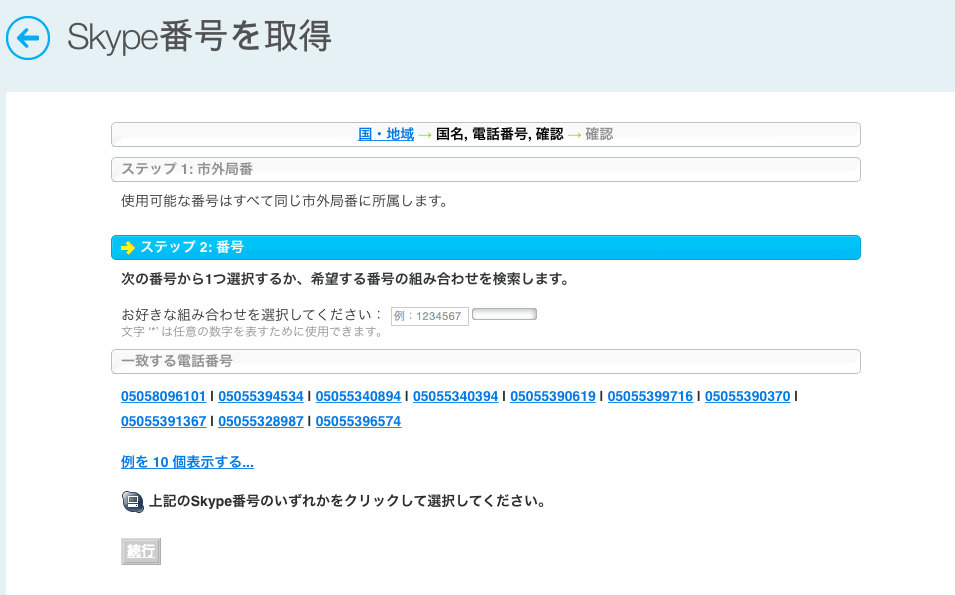The height and width of the screenshot is (595, 955).
Task: Click the back arrow icon
Action: (x=28, y=38)
